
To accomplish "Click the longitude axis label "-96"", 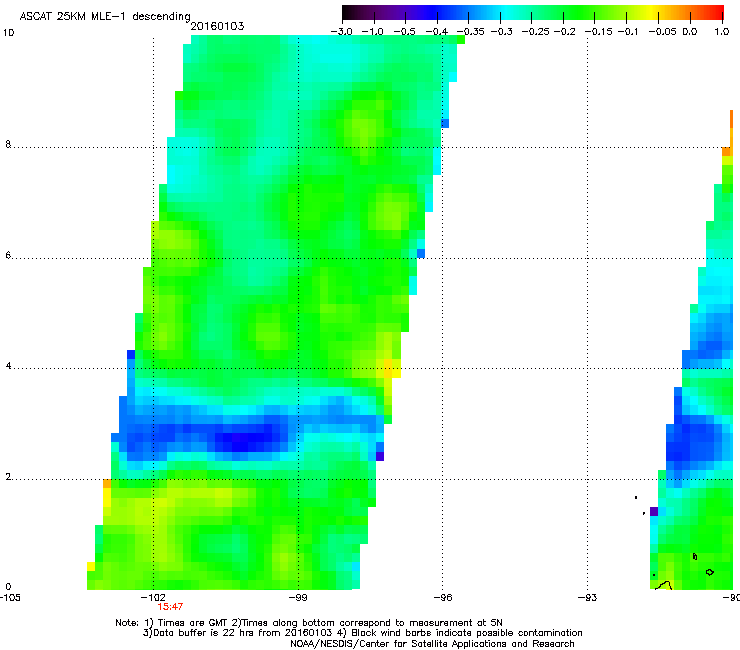I will point(443,598).
